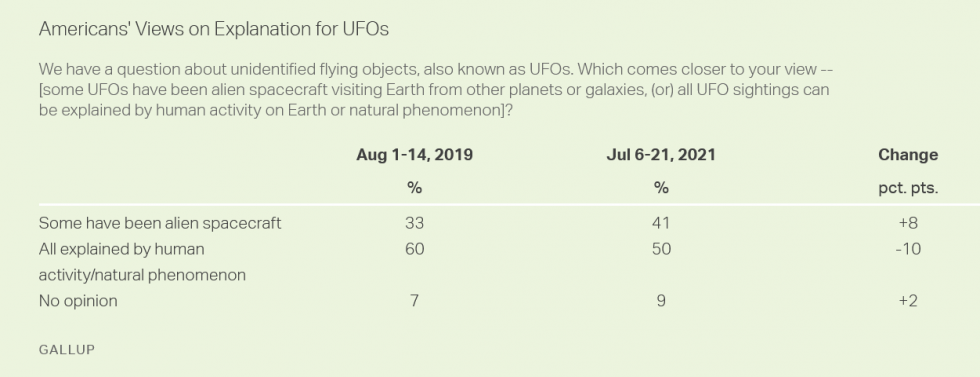The width and height of the screenshot is (980, 377).
Task: Click the 'pct. pts.' unit subheader
Action: (908, 188)
